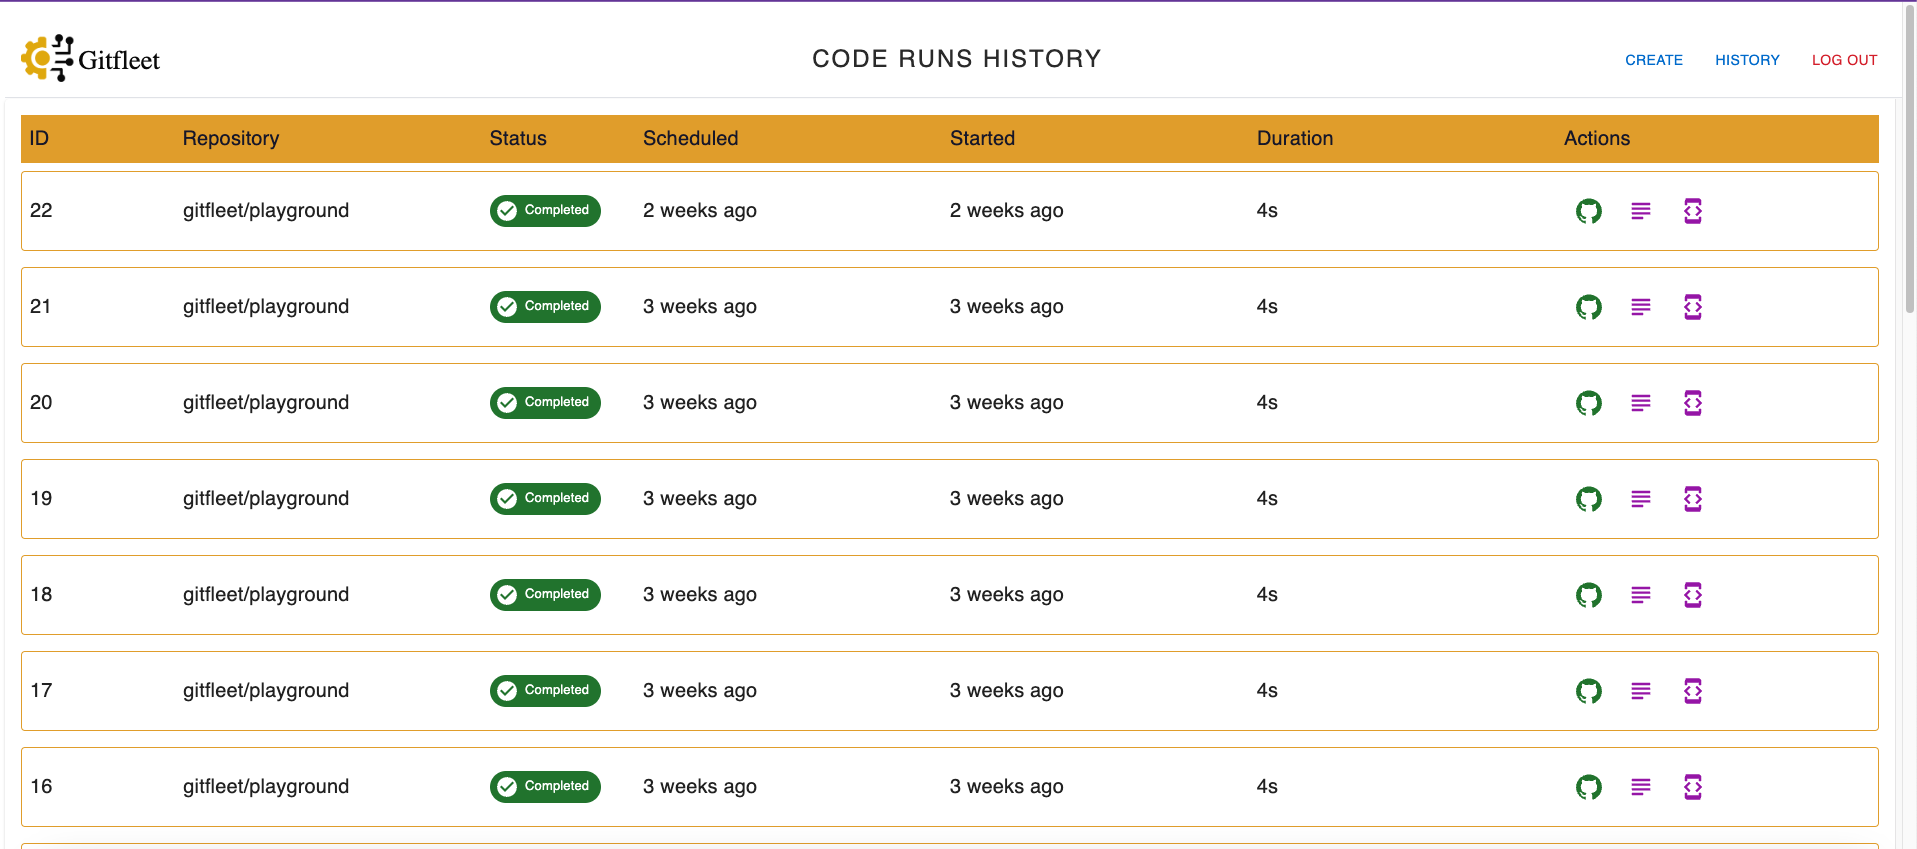Click the Completed badge for run 19
This screenshot has width=1917, height=849.
(545, 499)
